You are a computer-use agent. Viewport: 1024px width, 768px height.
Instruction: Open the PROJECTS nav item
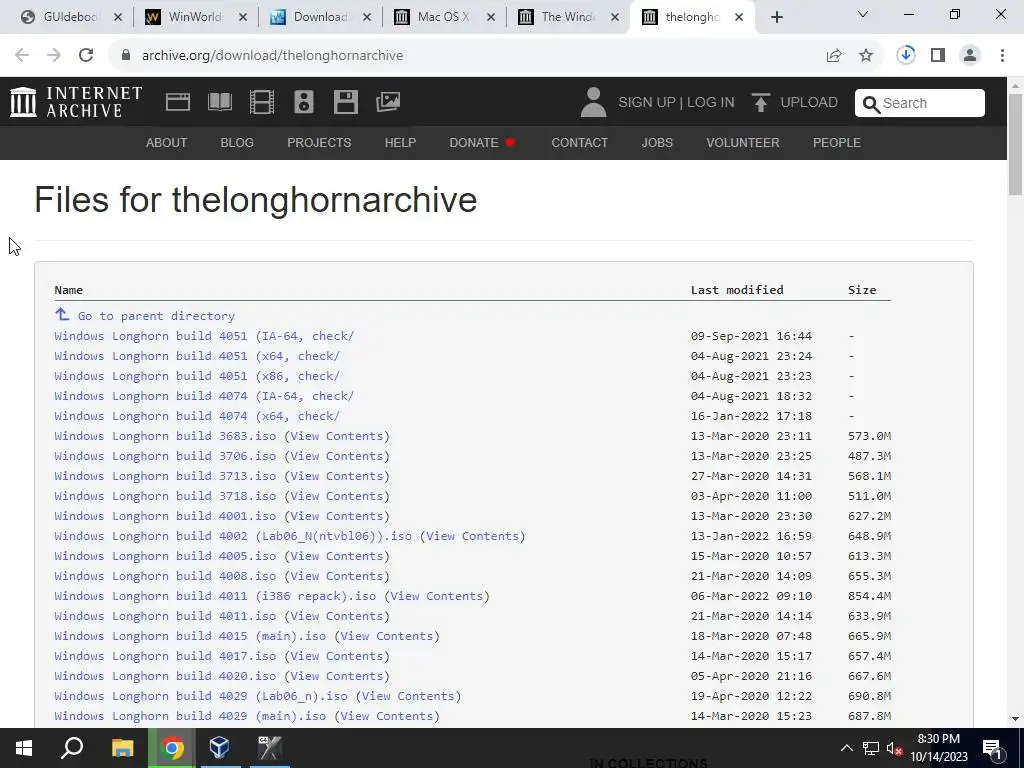tap(319, 142)
